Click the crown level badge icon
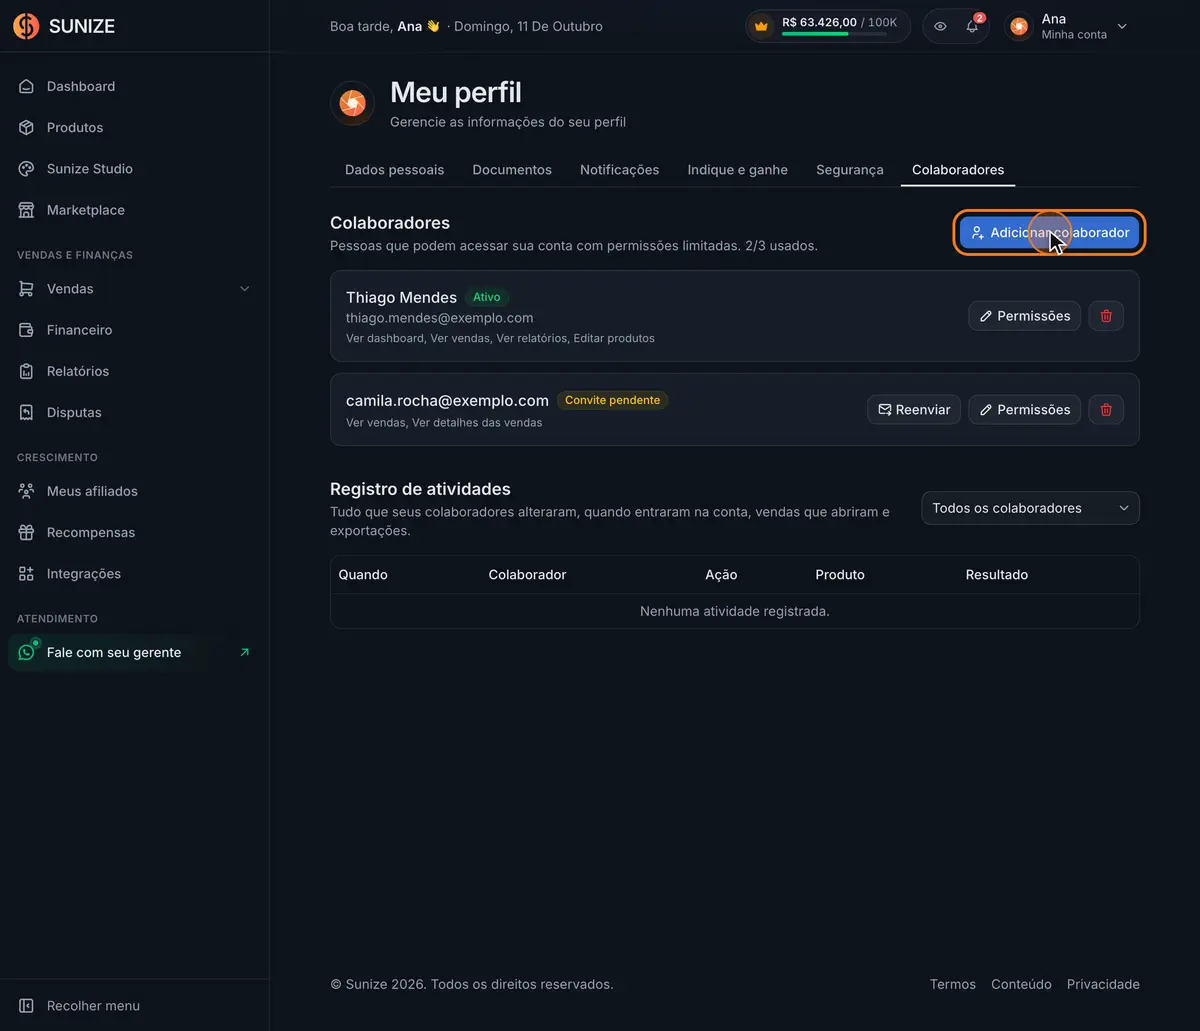1200x1031 pixels. [762, 27]
